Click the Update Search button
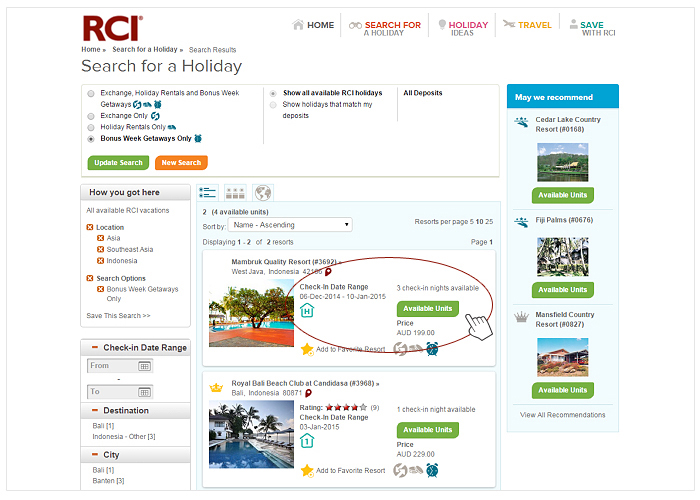This screenshot has height=500, width=700. click(x=118, y=163)
